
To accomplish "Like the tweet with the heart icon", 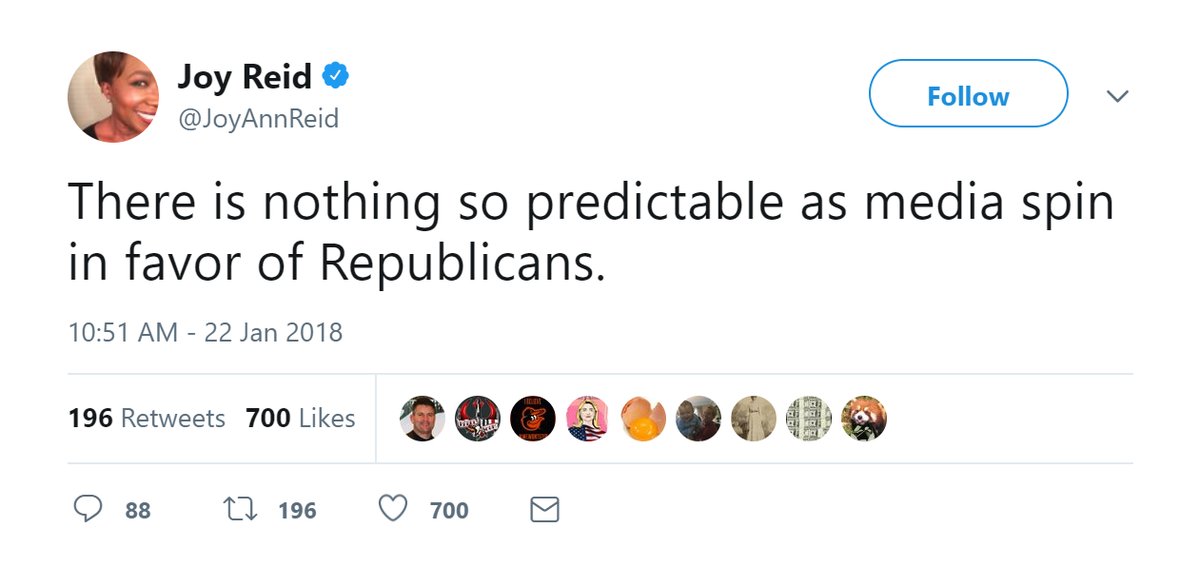I will [x=393, y=510].
